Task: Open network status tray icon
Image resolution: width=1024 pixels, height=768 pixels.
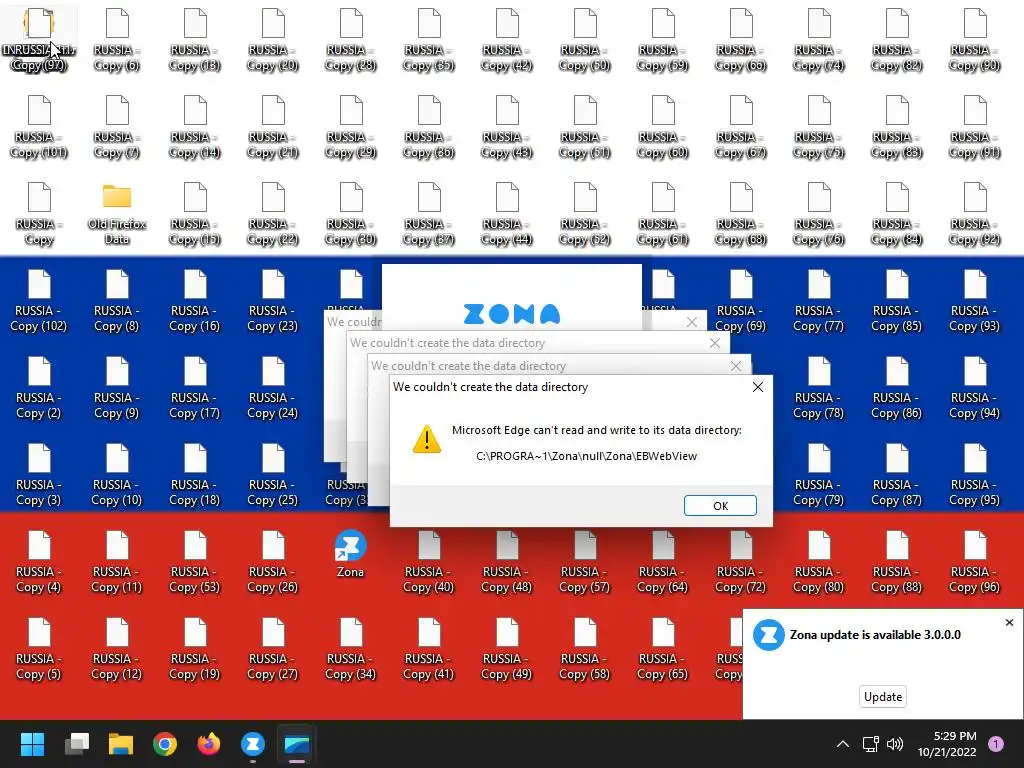Action: (x=871, y=744)
